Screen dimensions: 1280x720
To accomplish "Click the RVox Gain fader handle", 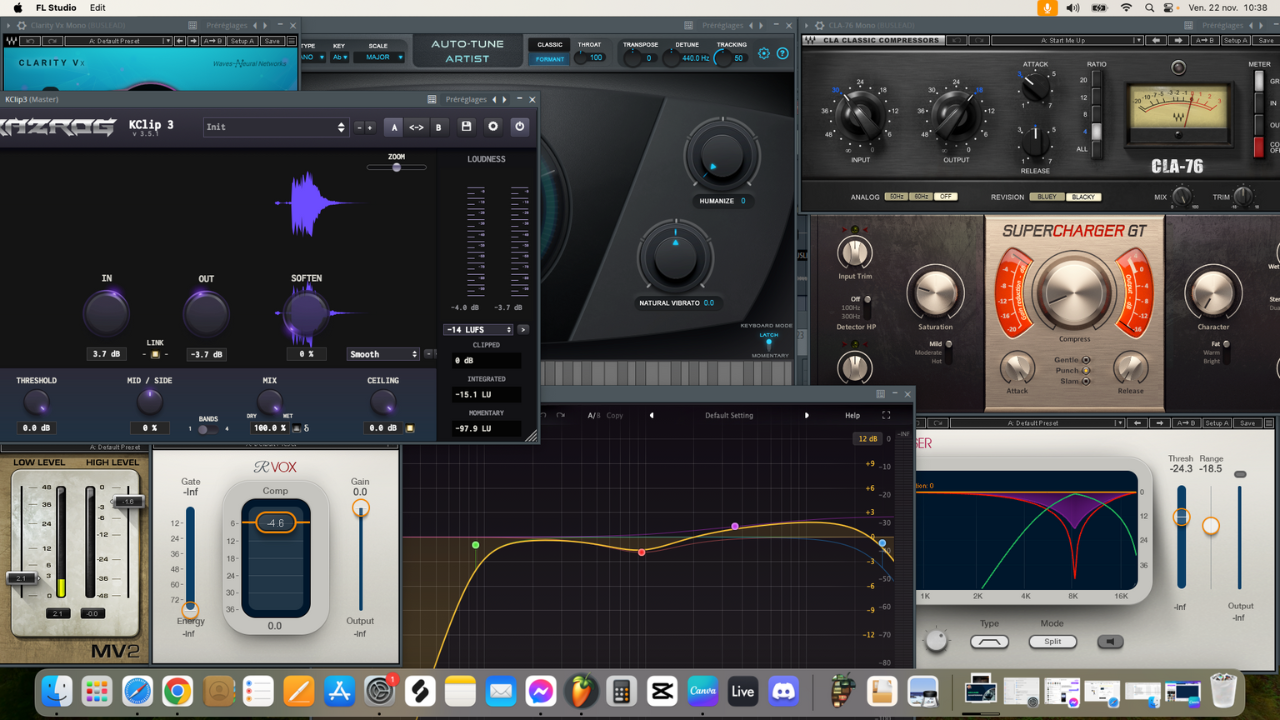I will 360,508.
